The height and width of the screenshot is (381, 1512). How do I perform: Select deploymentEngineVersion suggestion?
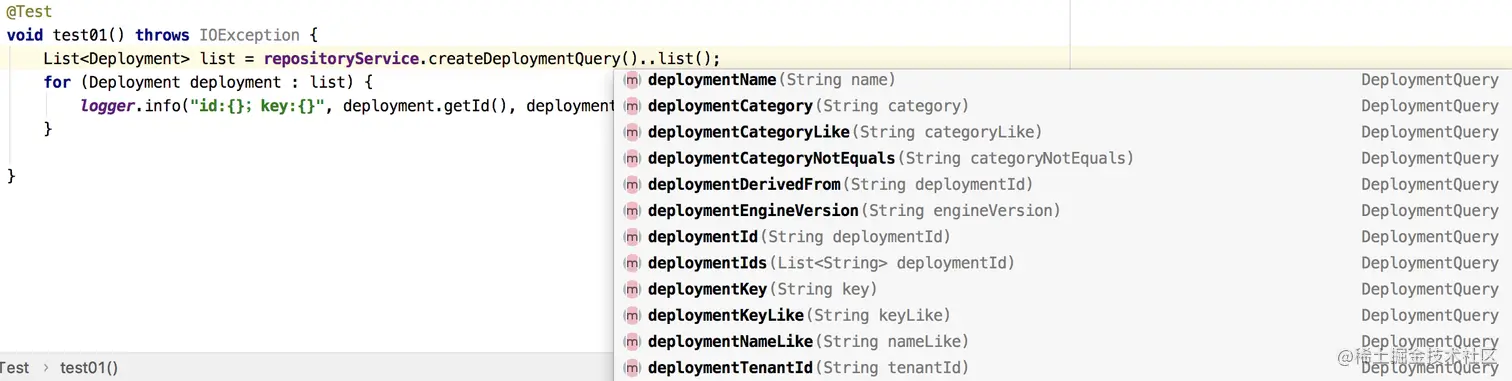(x=1062, y=210)
